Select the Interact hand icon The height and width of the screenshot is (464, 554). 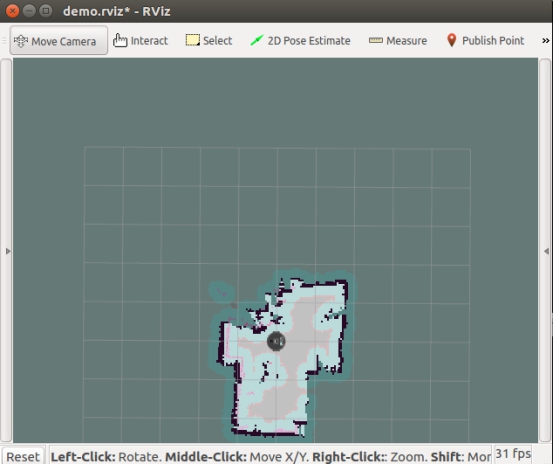[x=120, y=41]
